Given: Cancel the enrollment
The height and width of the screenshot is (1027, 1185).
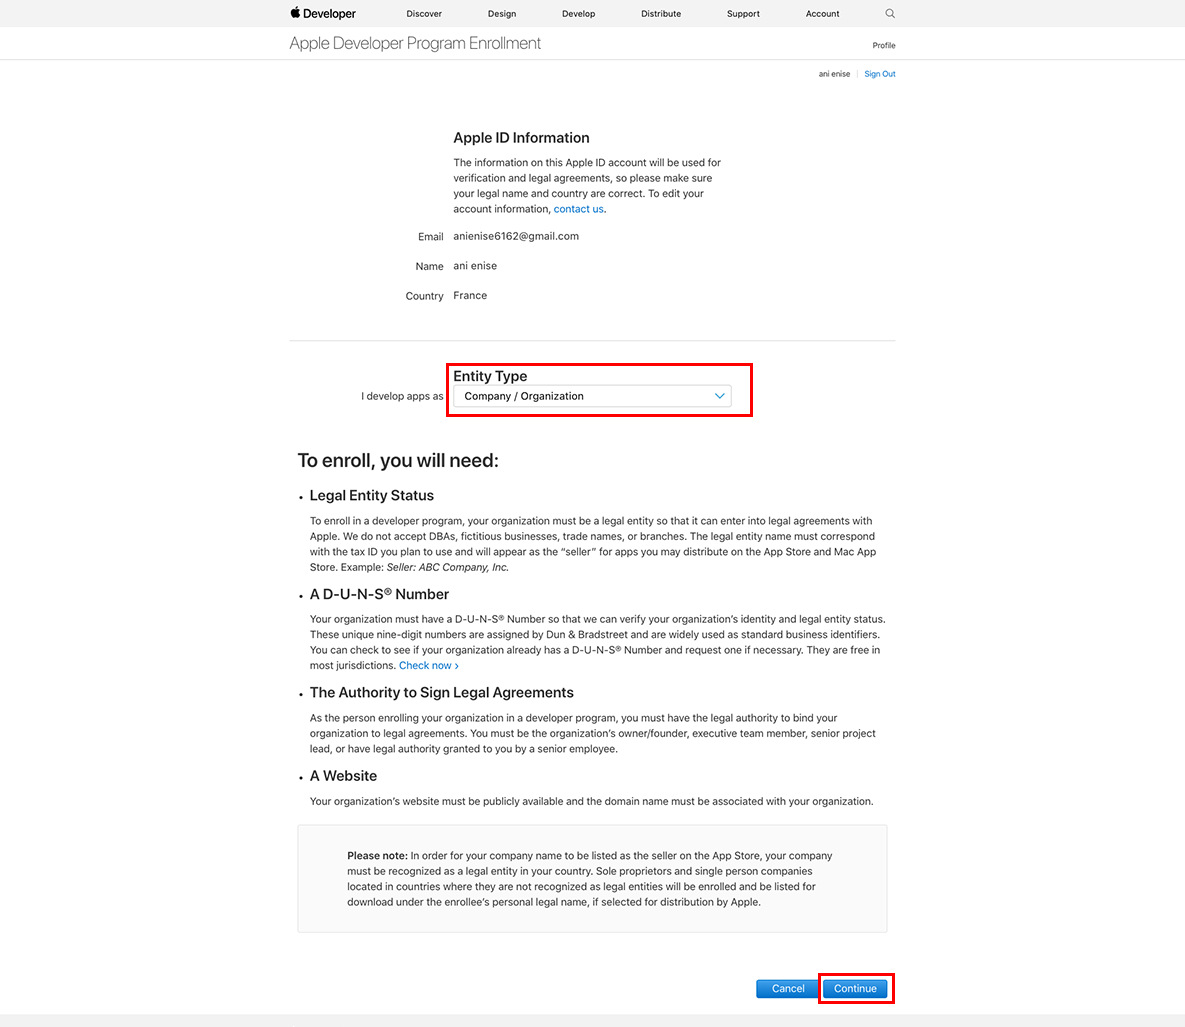Looking at the screenshot, I should (x=787, y=988).
